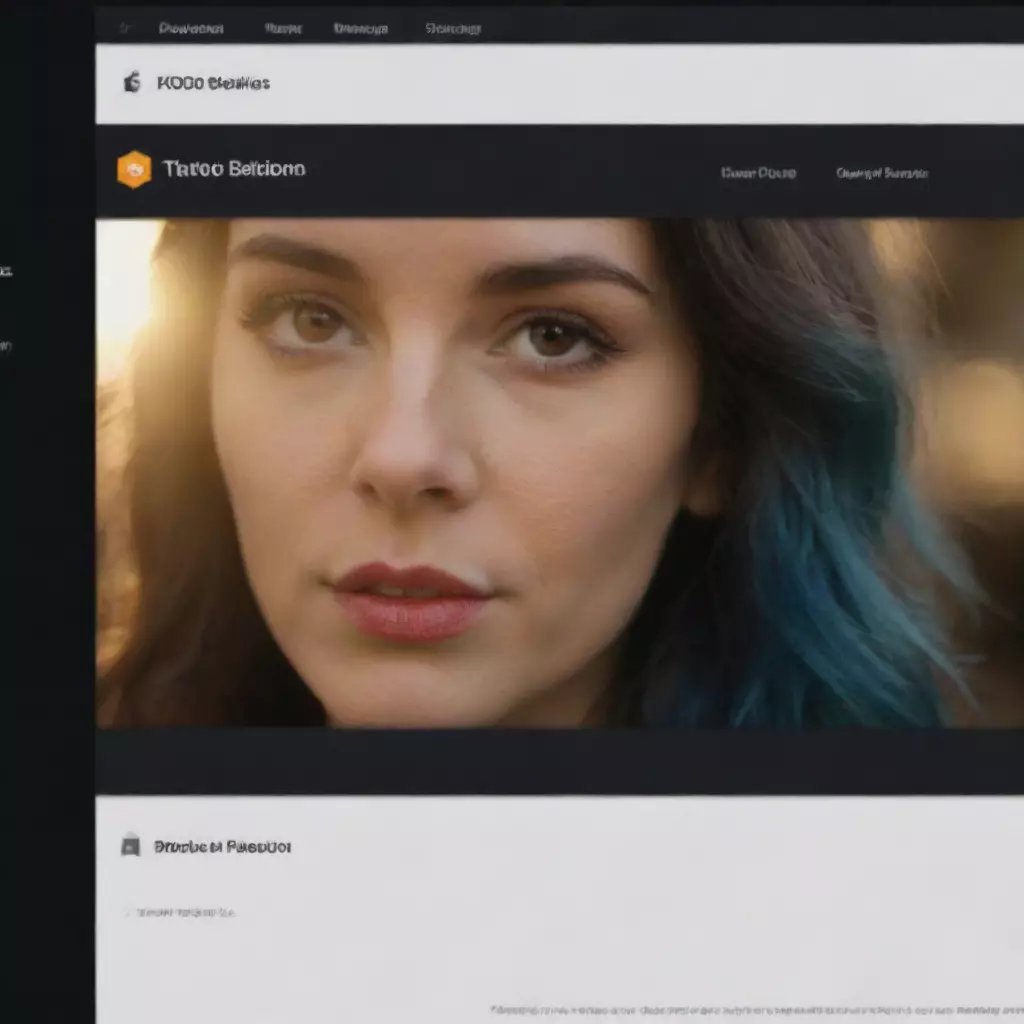1024x1024 pixels.
Task: Click the woman's portrait hero image
Action: [x=560, y=473]
